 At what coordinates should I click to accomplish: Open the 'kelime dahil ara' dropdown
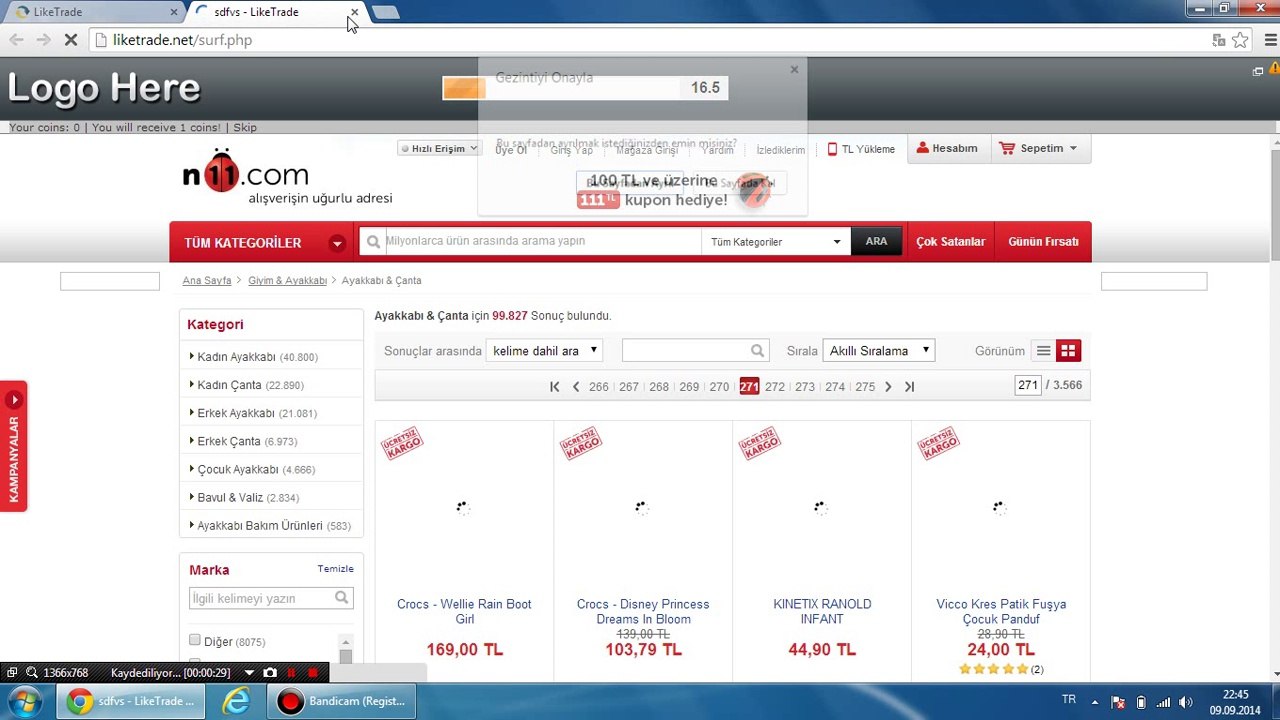545,351
